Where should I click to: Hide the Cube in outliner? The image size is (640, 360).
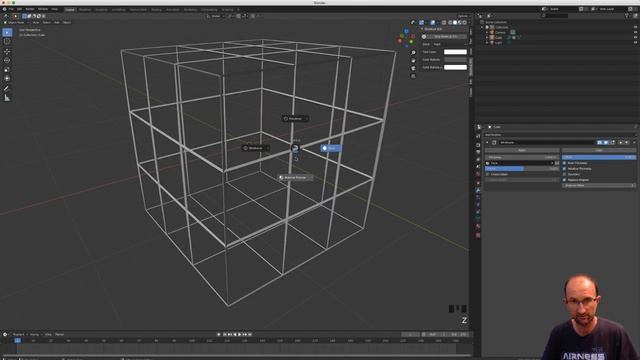pyautogui.click(x=636, y=37)
